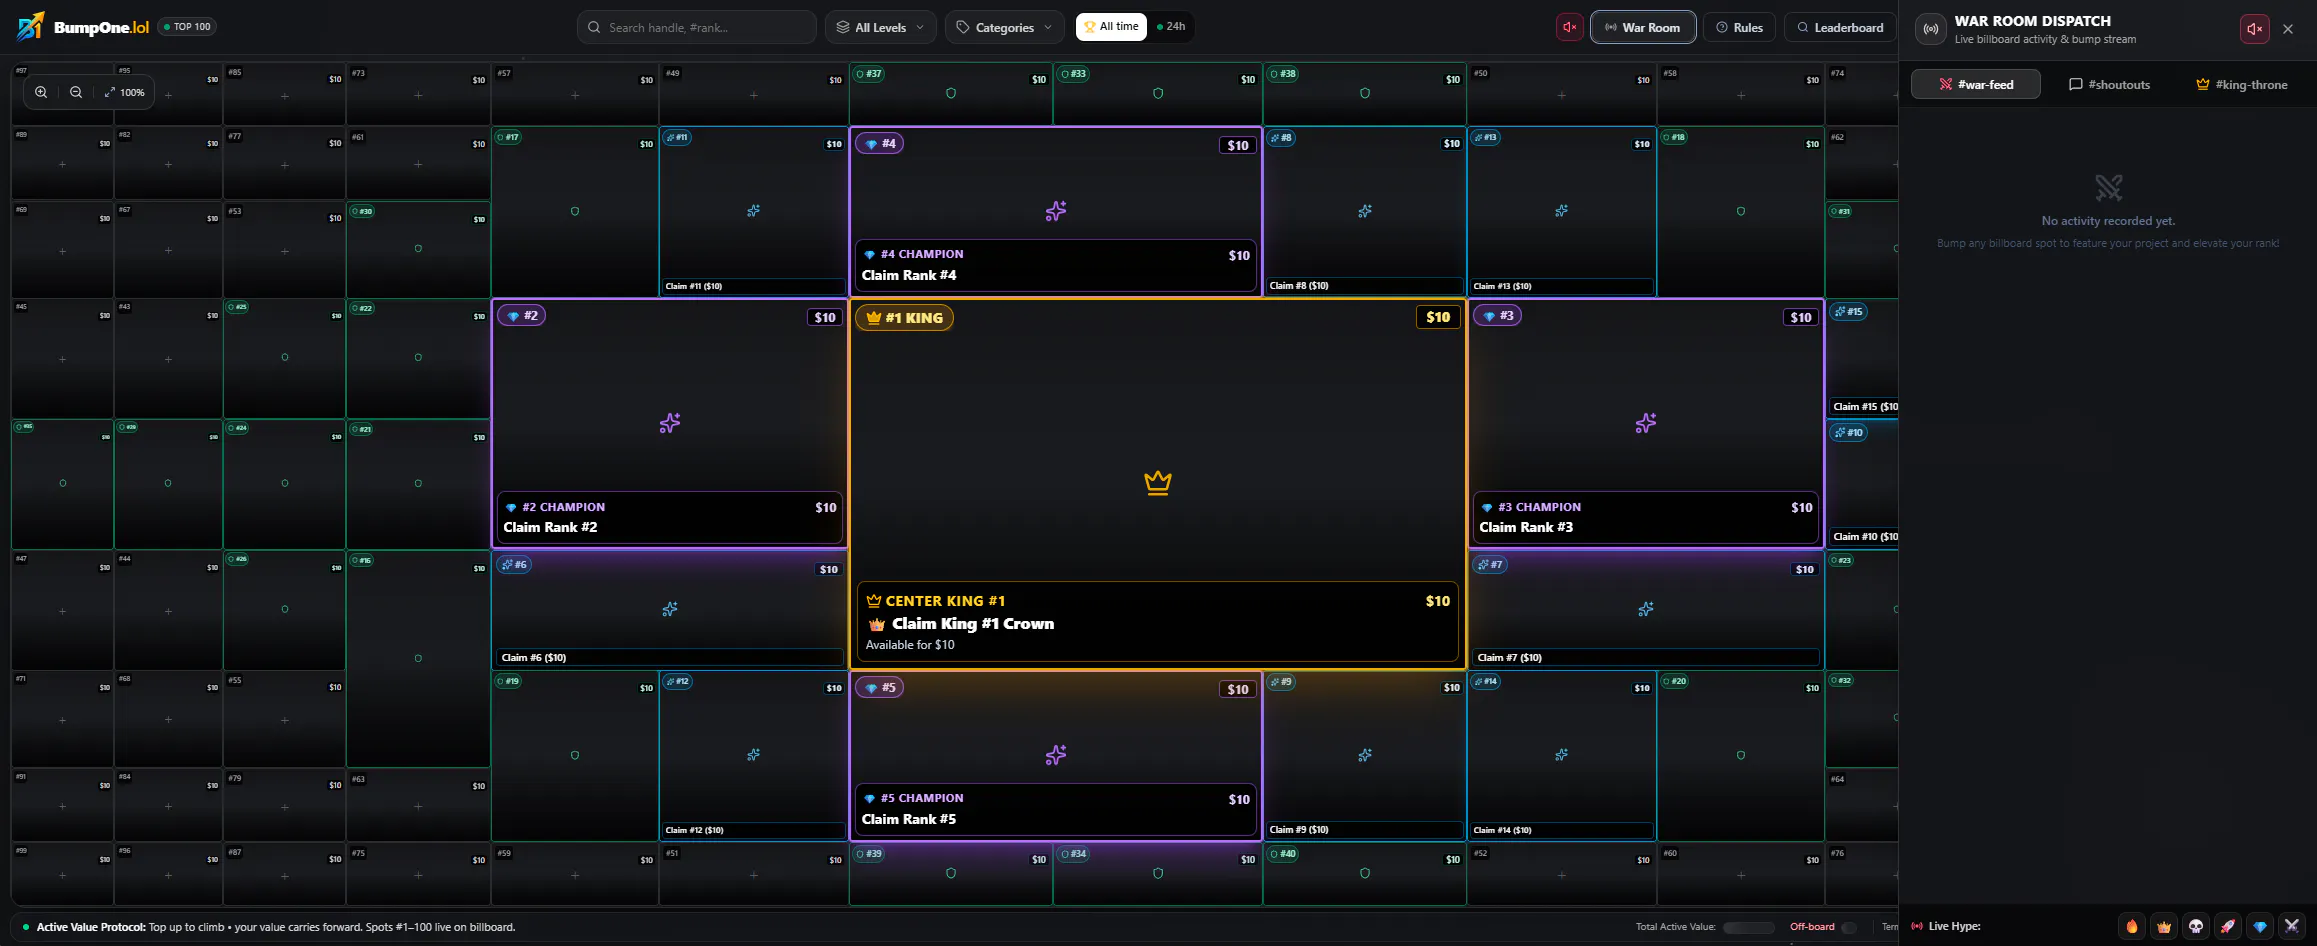Zoom out of the billboard grid
2317x946 pixels.
point(76,92)
